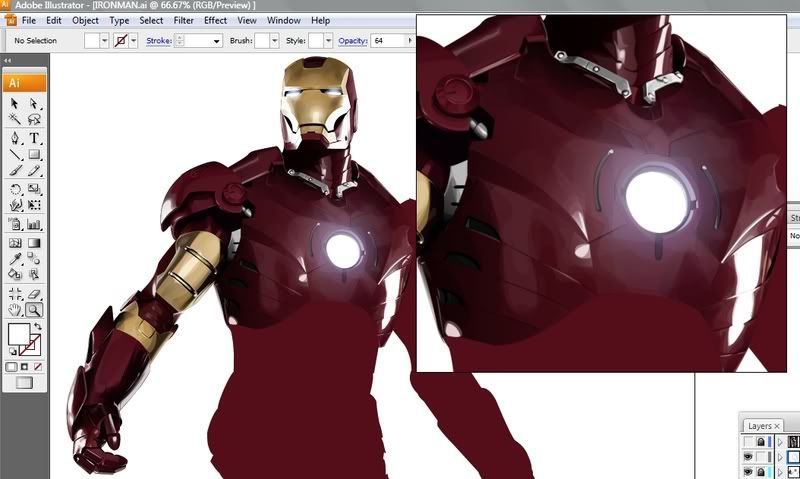This screenshot has width=800, height=479.
Task: Select the Live Paint Bucket tool
Action: pyautogui.click(x=15, y=274)
